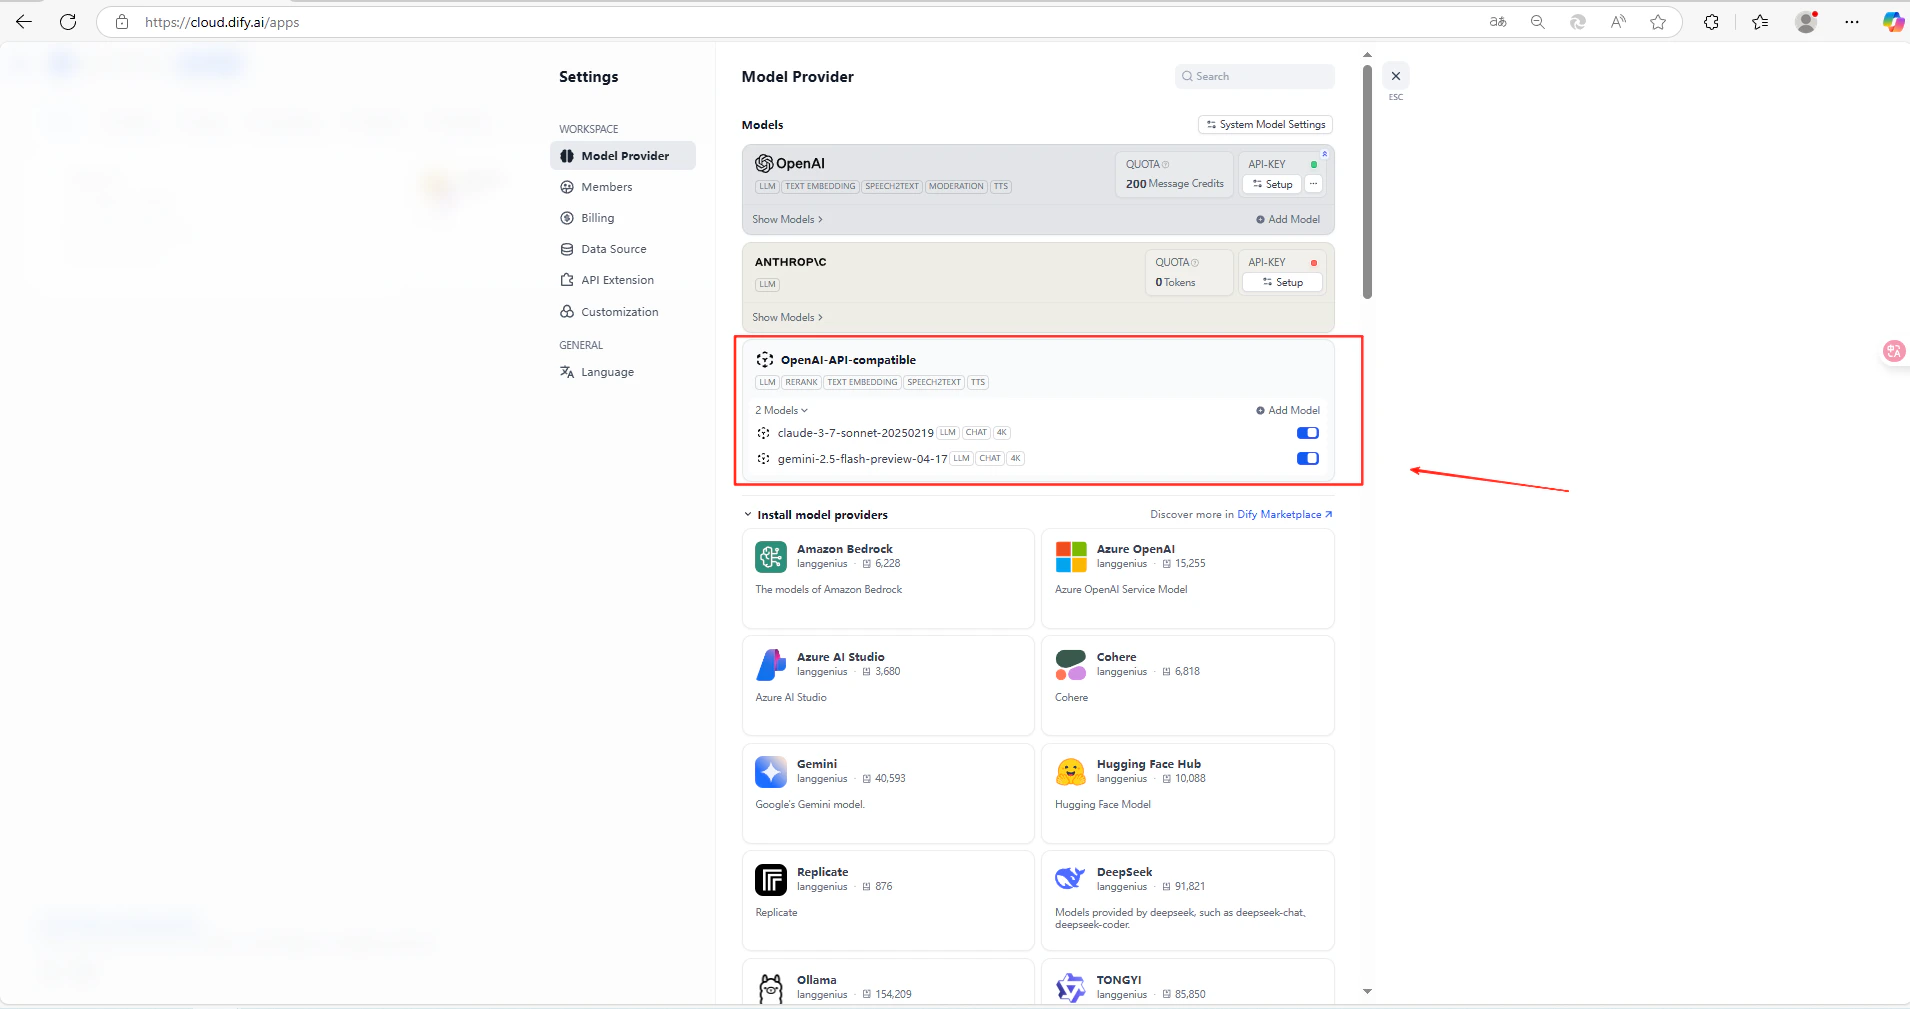Click the scrollbar down arrow

1367,992
